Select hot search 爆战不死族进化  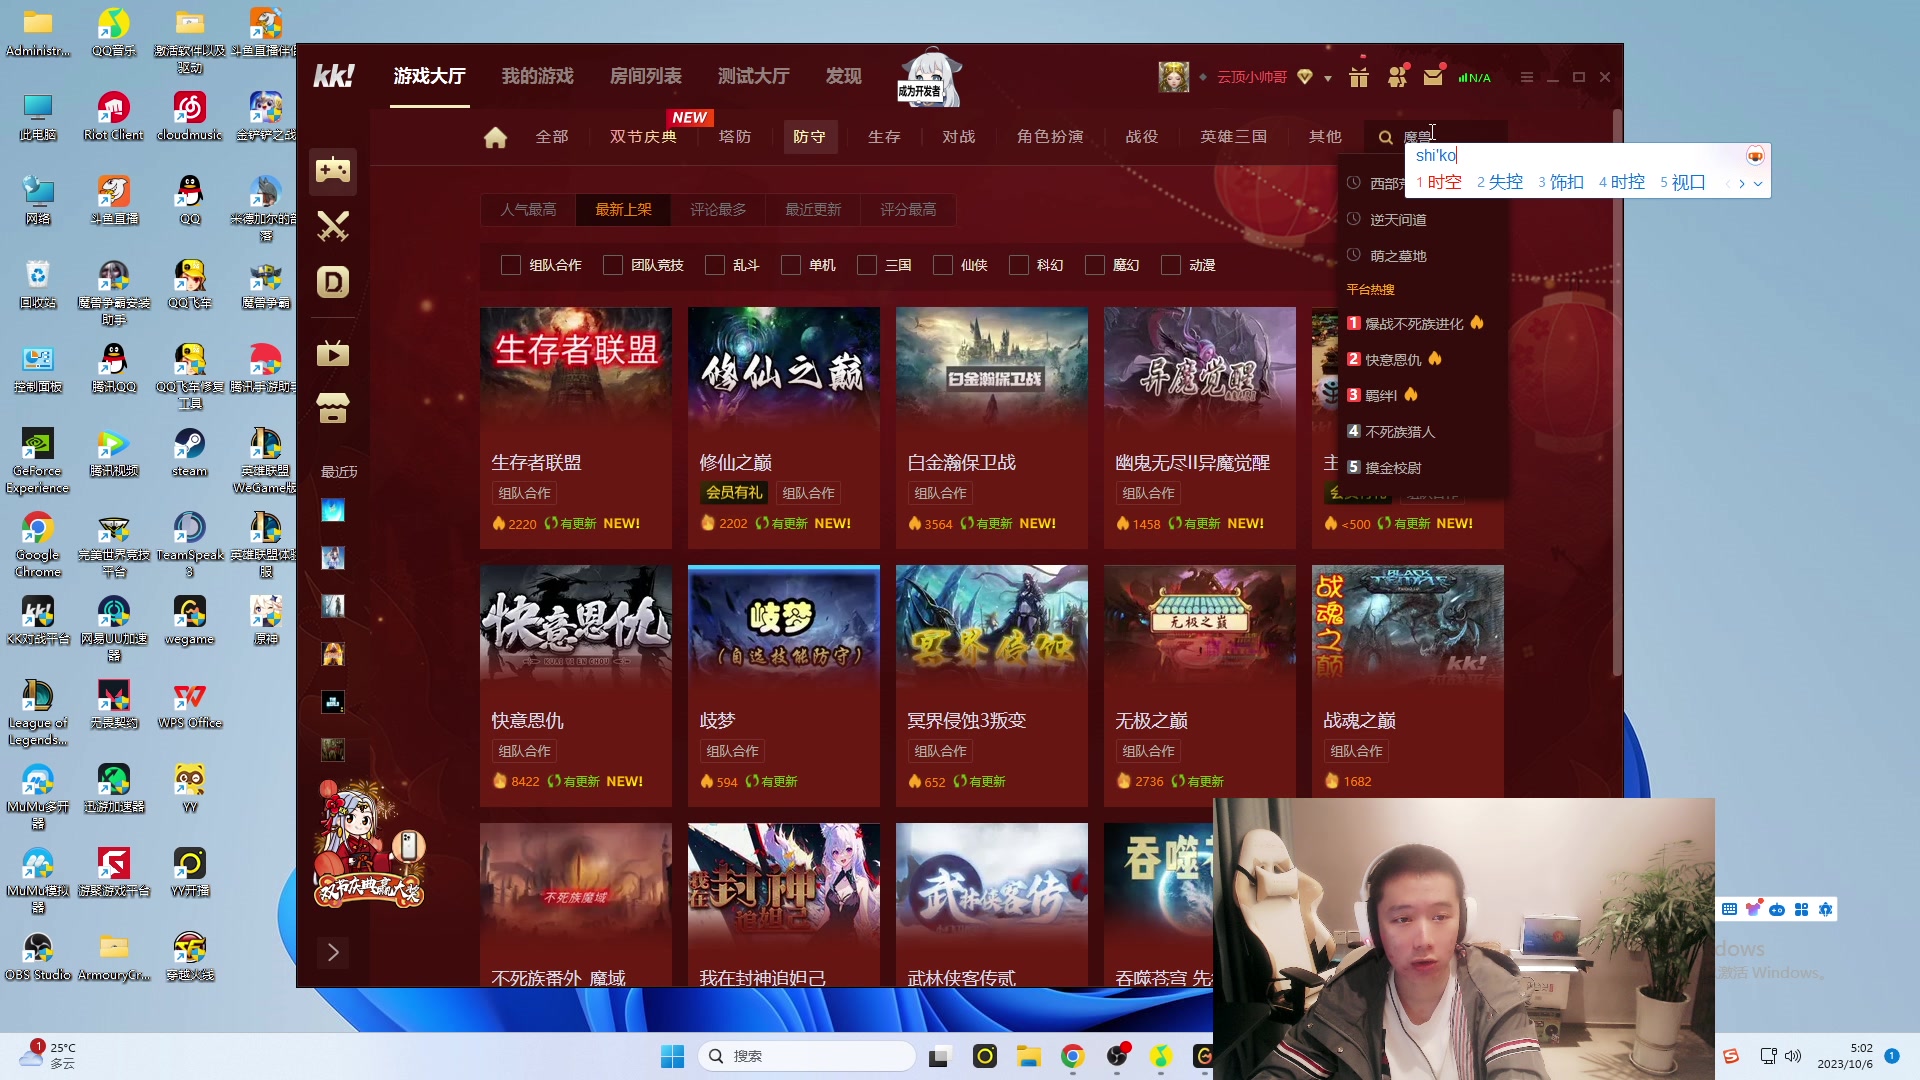pos(1414,324)
